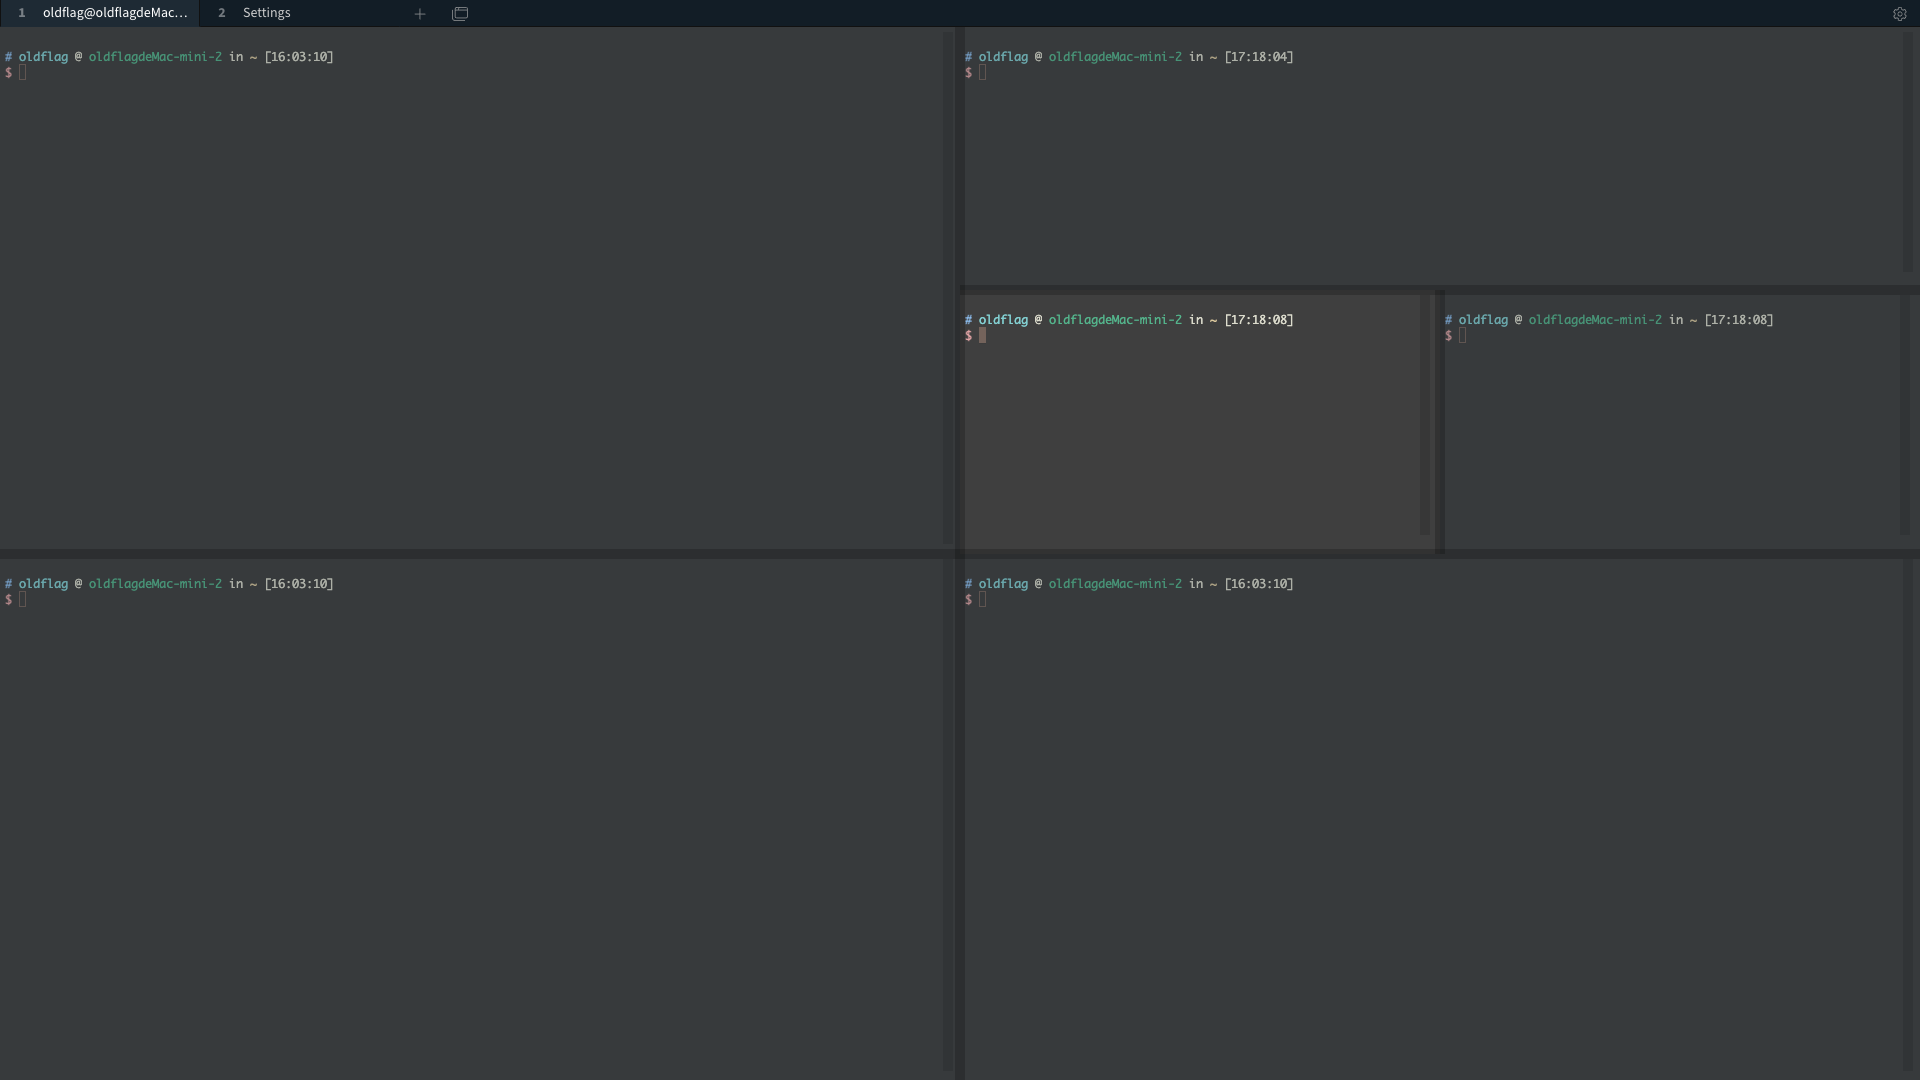This screenshot has width=1920, height=1080.
Task: Focus the rightmost pane showing 17:18:08
Action: pos(1680,430)
